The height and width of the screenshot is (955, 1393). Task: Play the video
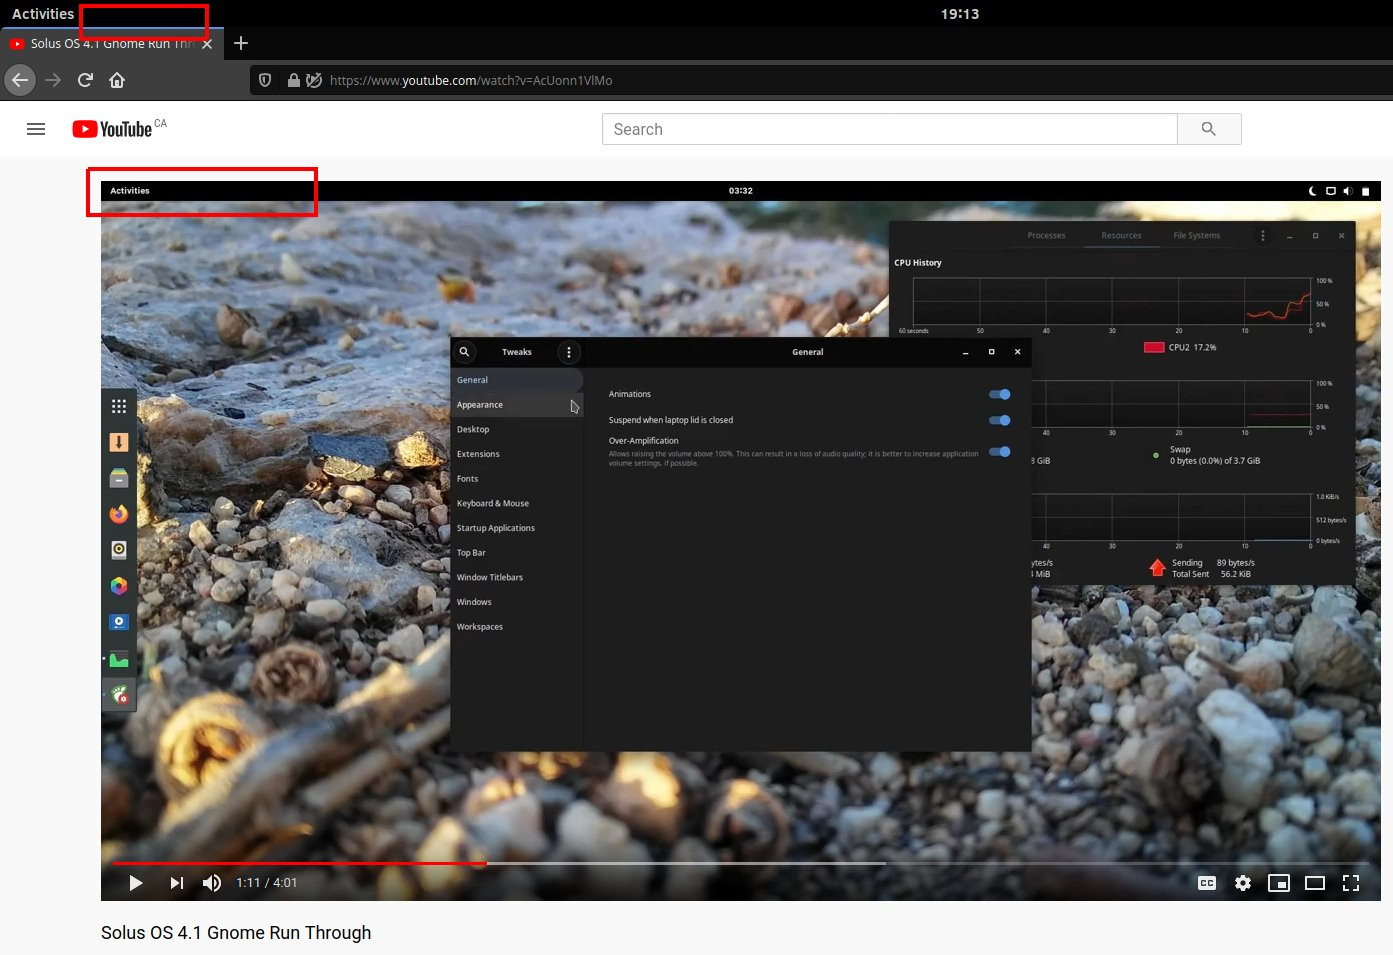[136, 883]
